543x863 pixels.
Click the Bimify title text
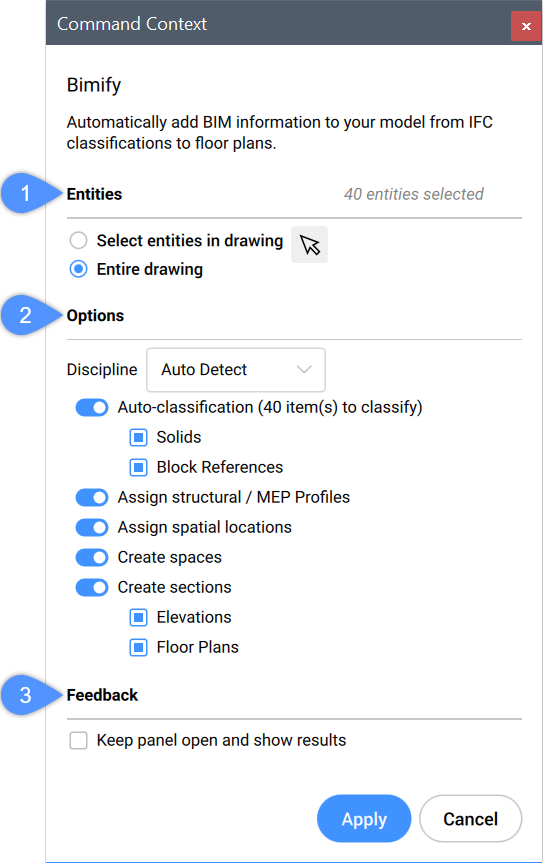pyautogui.click(x=94, y=85)
